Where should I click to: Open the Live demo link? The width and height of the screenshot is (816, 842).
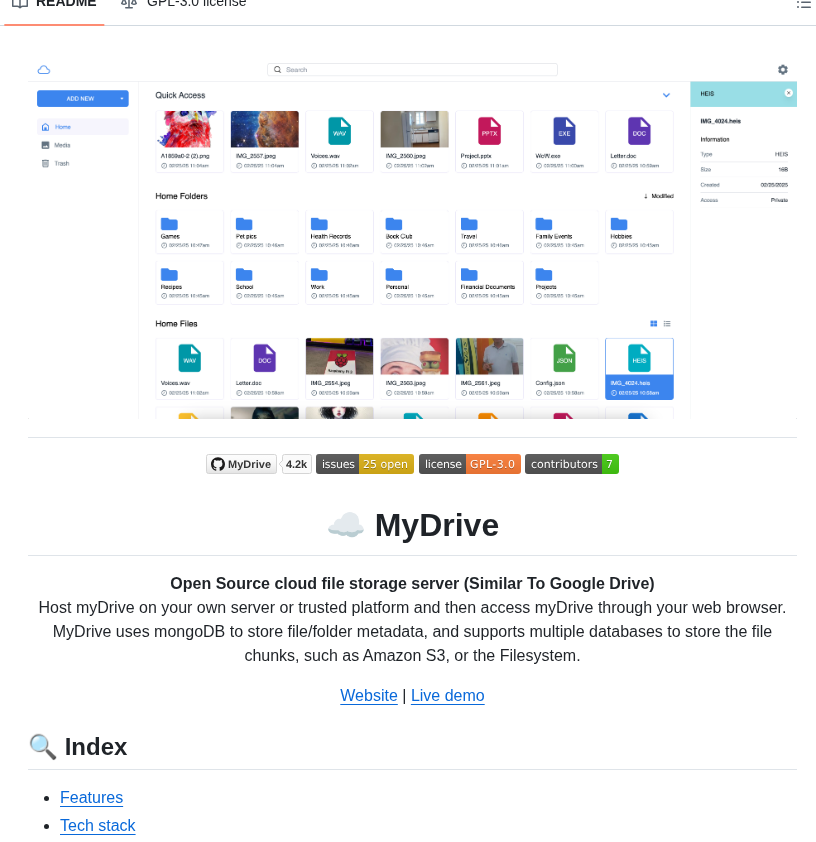447,695
